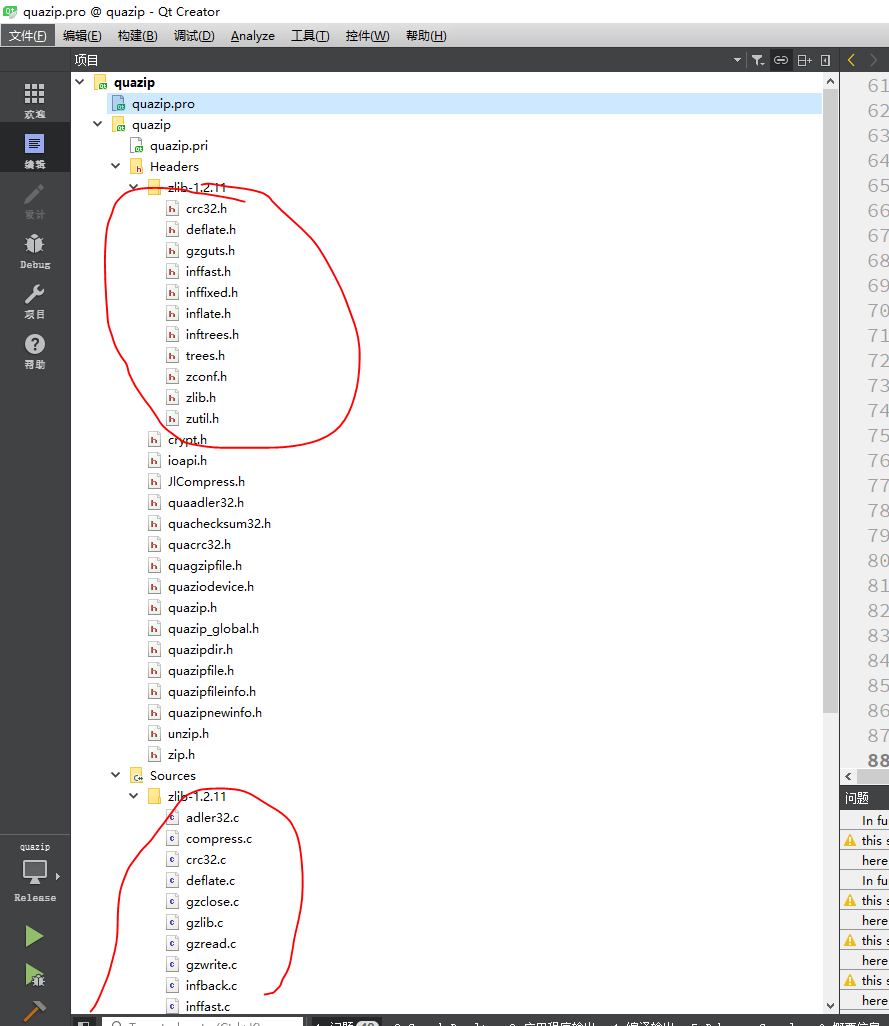Image resolution: width=889 pixels, height=1026 pixels.
Task: Collapse zlib-1.2.11 under Headers
Action: pos(133,187)
